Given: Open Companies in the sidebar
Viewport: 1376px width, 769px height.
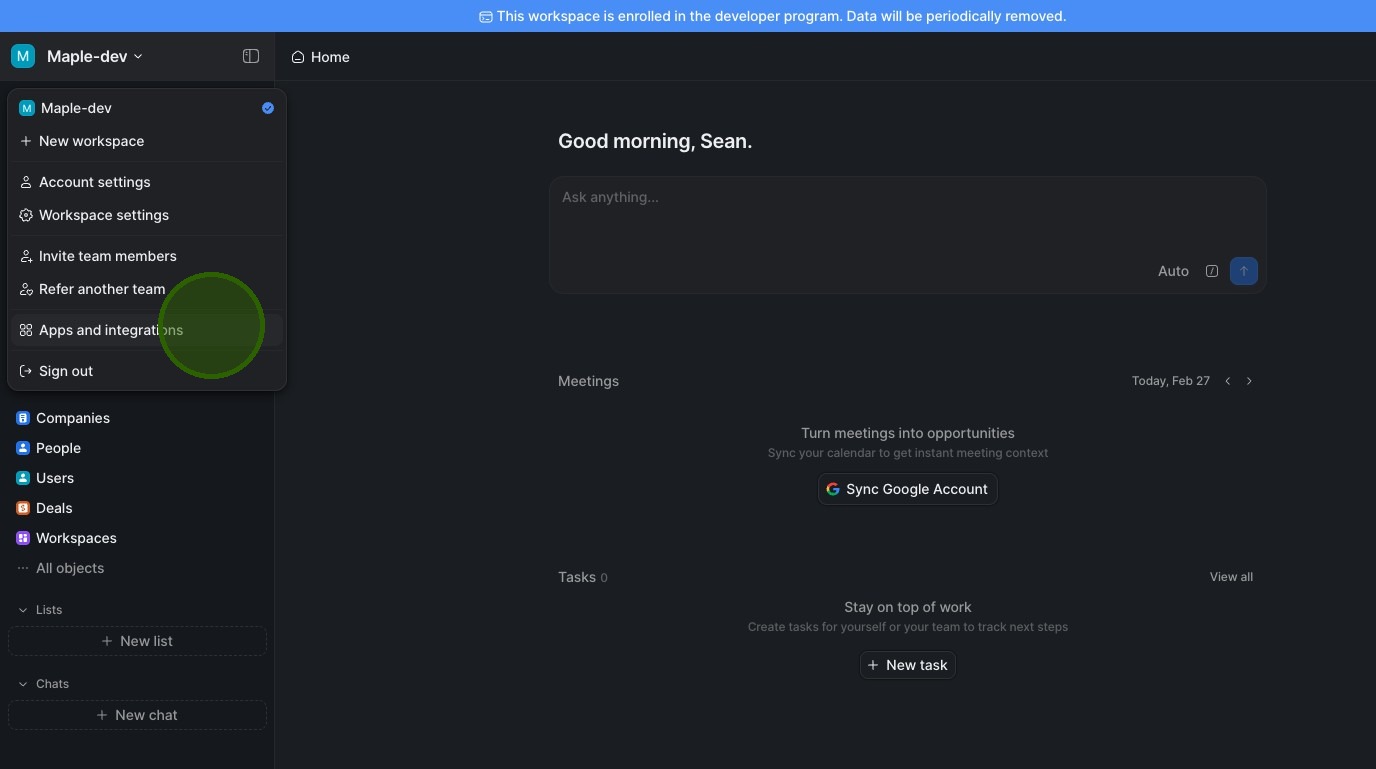Looking at the screenshot, I should coord(137,418).
